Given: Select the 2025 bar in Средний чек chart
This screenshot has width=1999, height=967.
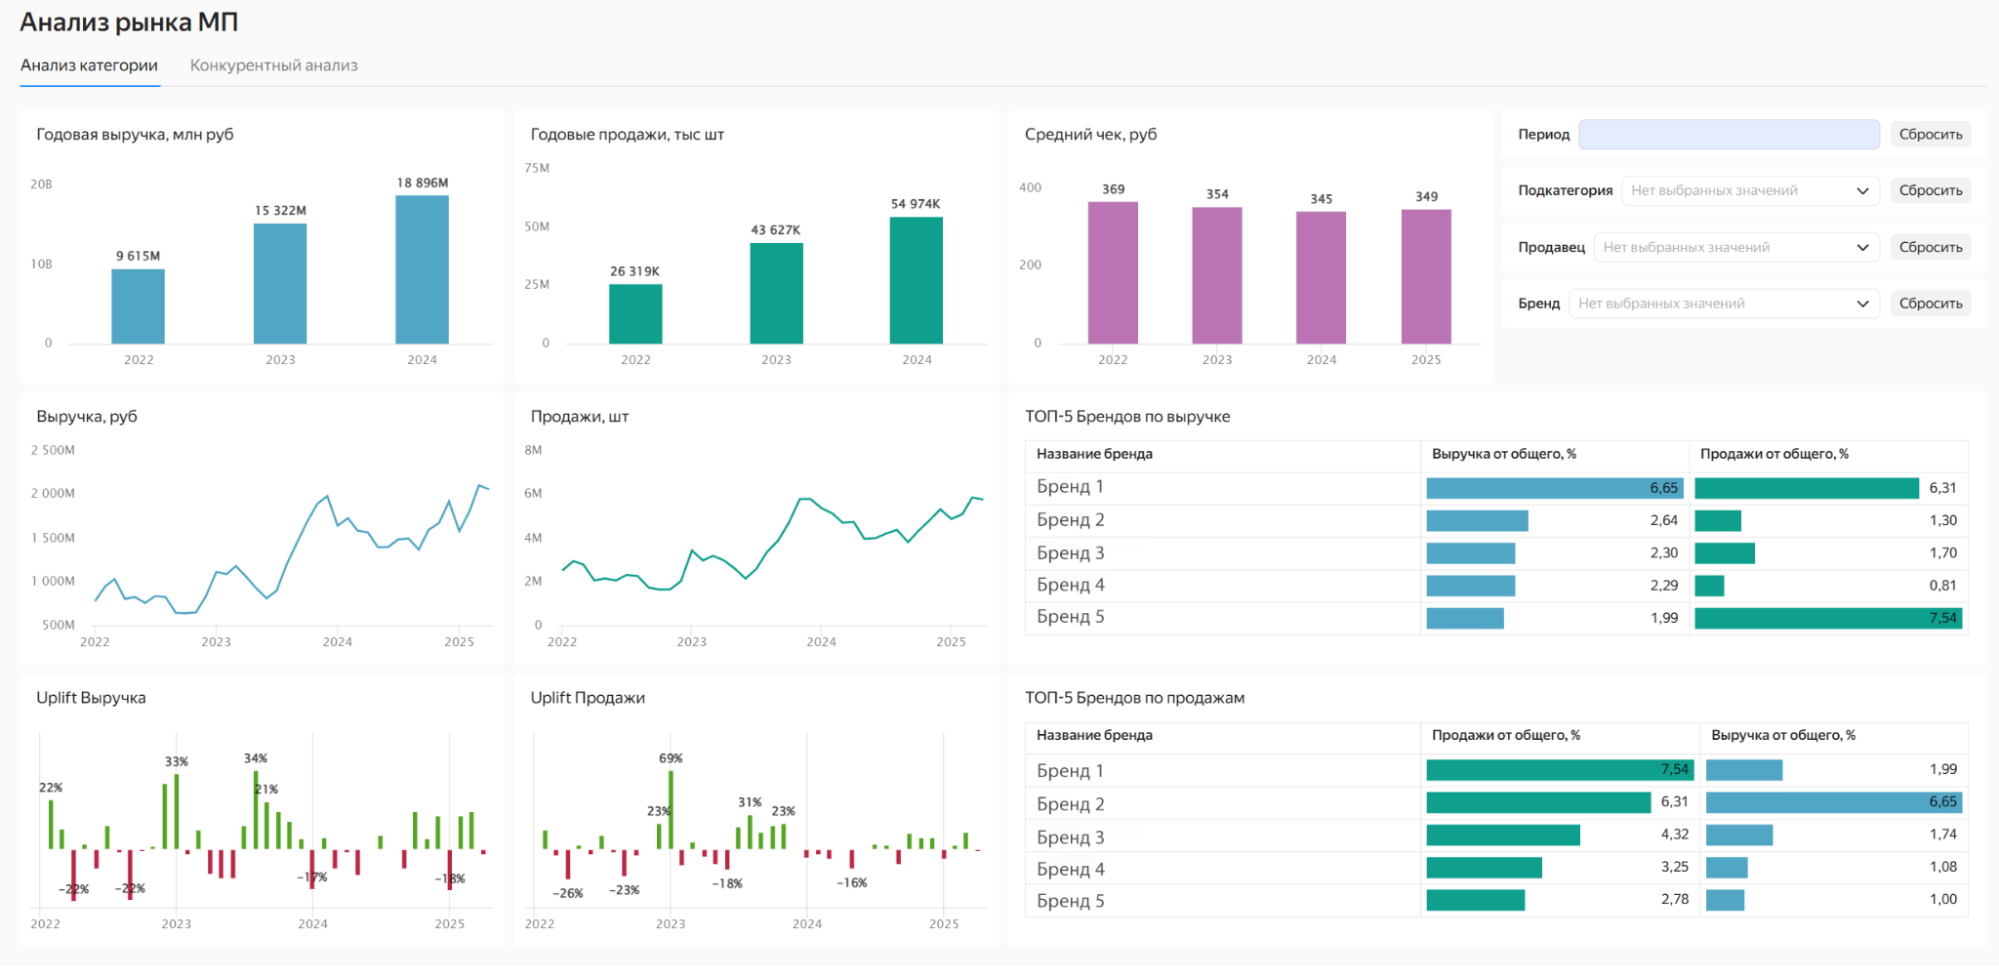Looking at the screenshot, I should (1426, 276).
